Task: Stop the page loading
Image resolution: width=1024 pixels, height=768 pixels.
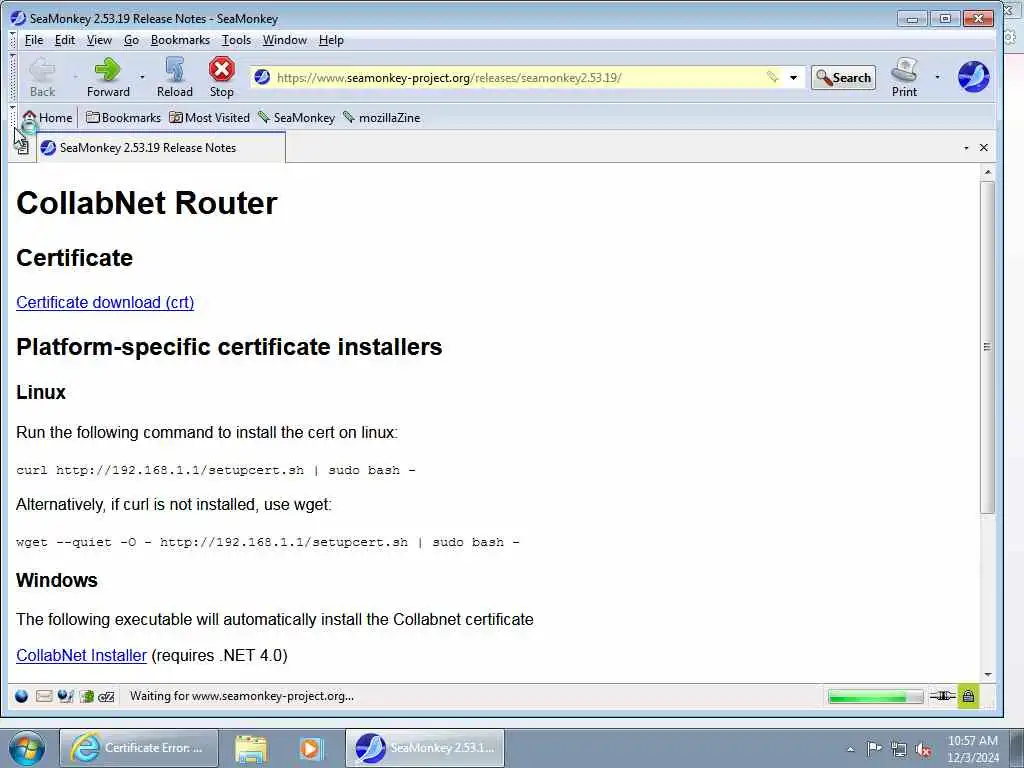Action: click(221, 77)
